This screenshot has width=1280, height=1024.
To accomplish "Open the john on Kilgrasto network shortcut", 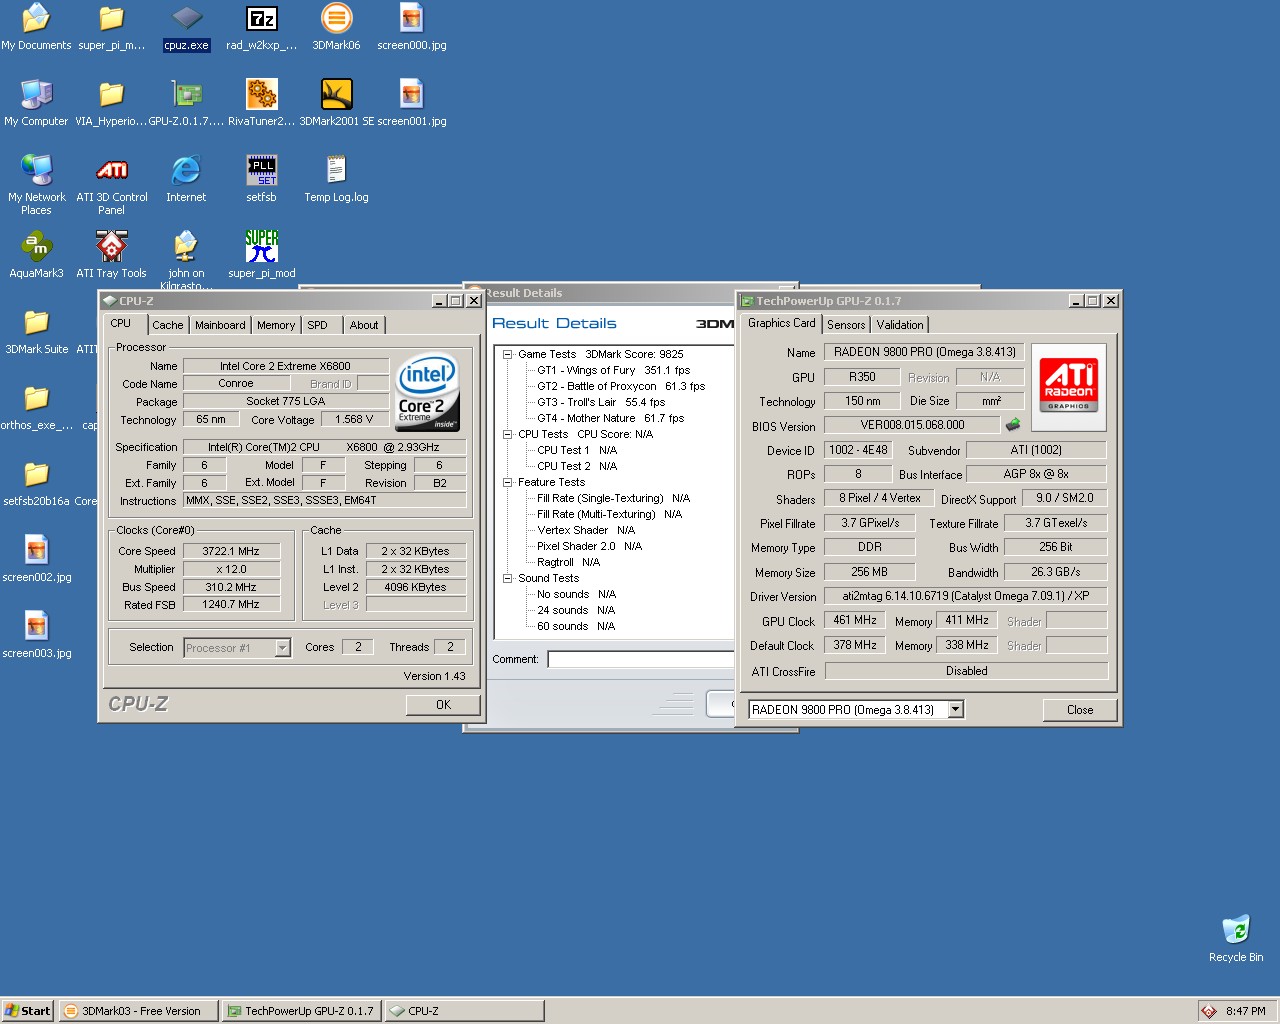I will 186,260.
